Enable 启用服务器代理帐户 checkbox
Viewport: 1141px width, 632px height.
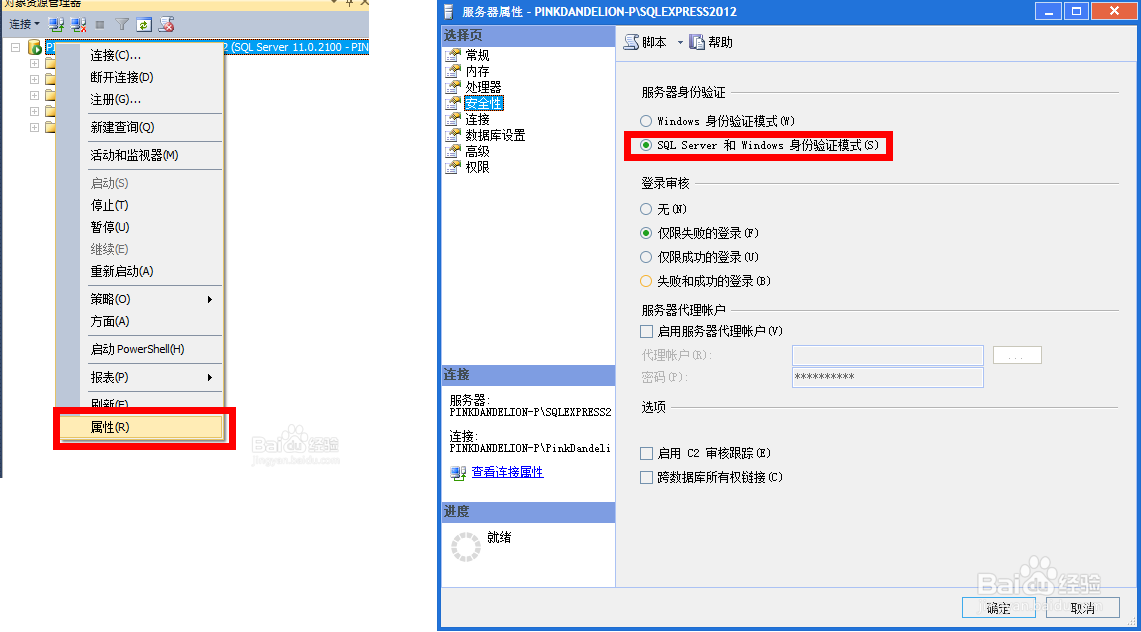646,332
